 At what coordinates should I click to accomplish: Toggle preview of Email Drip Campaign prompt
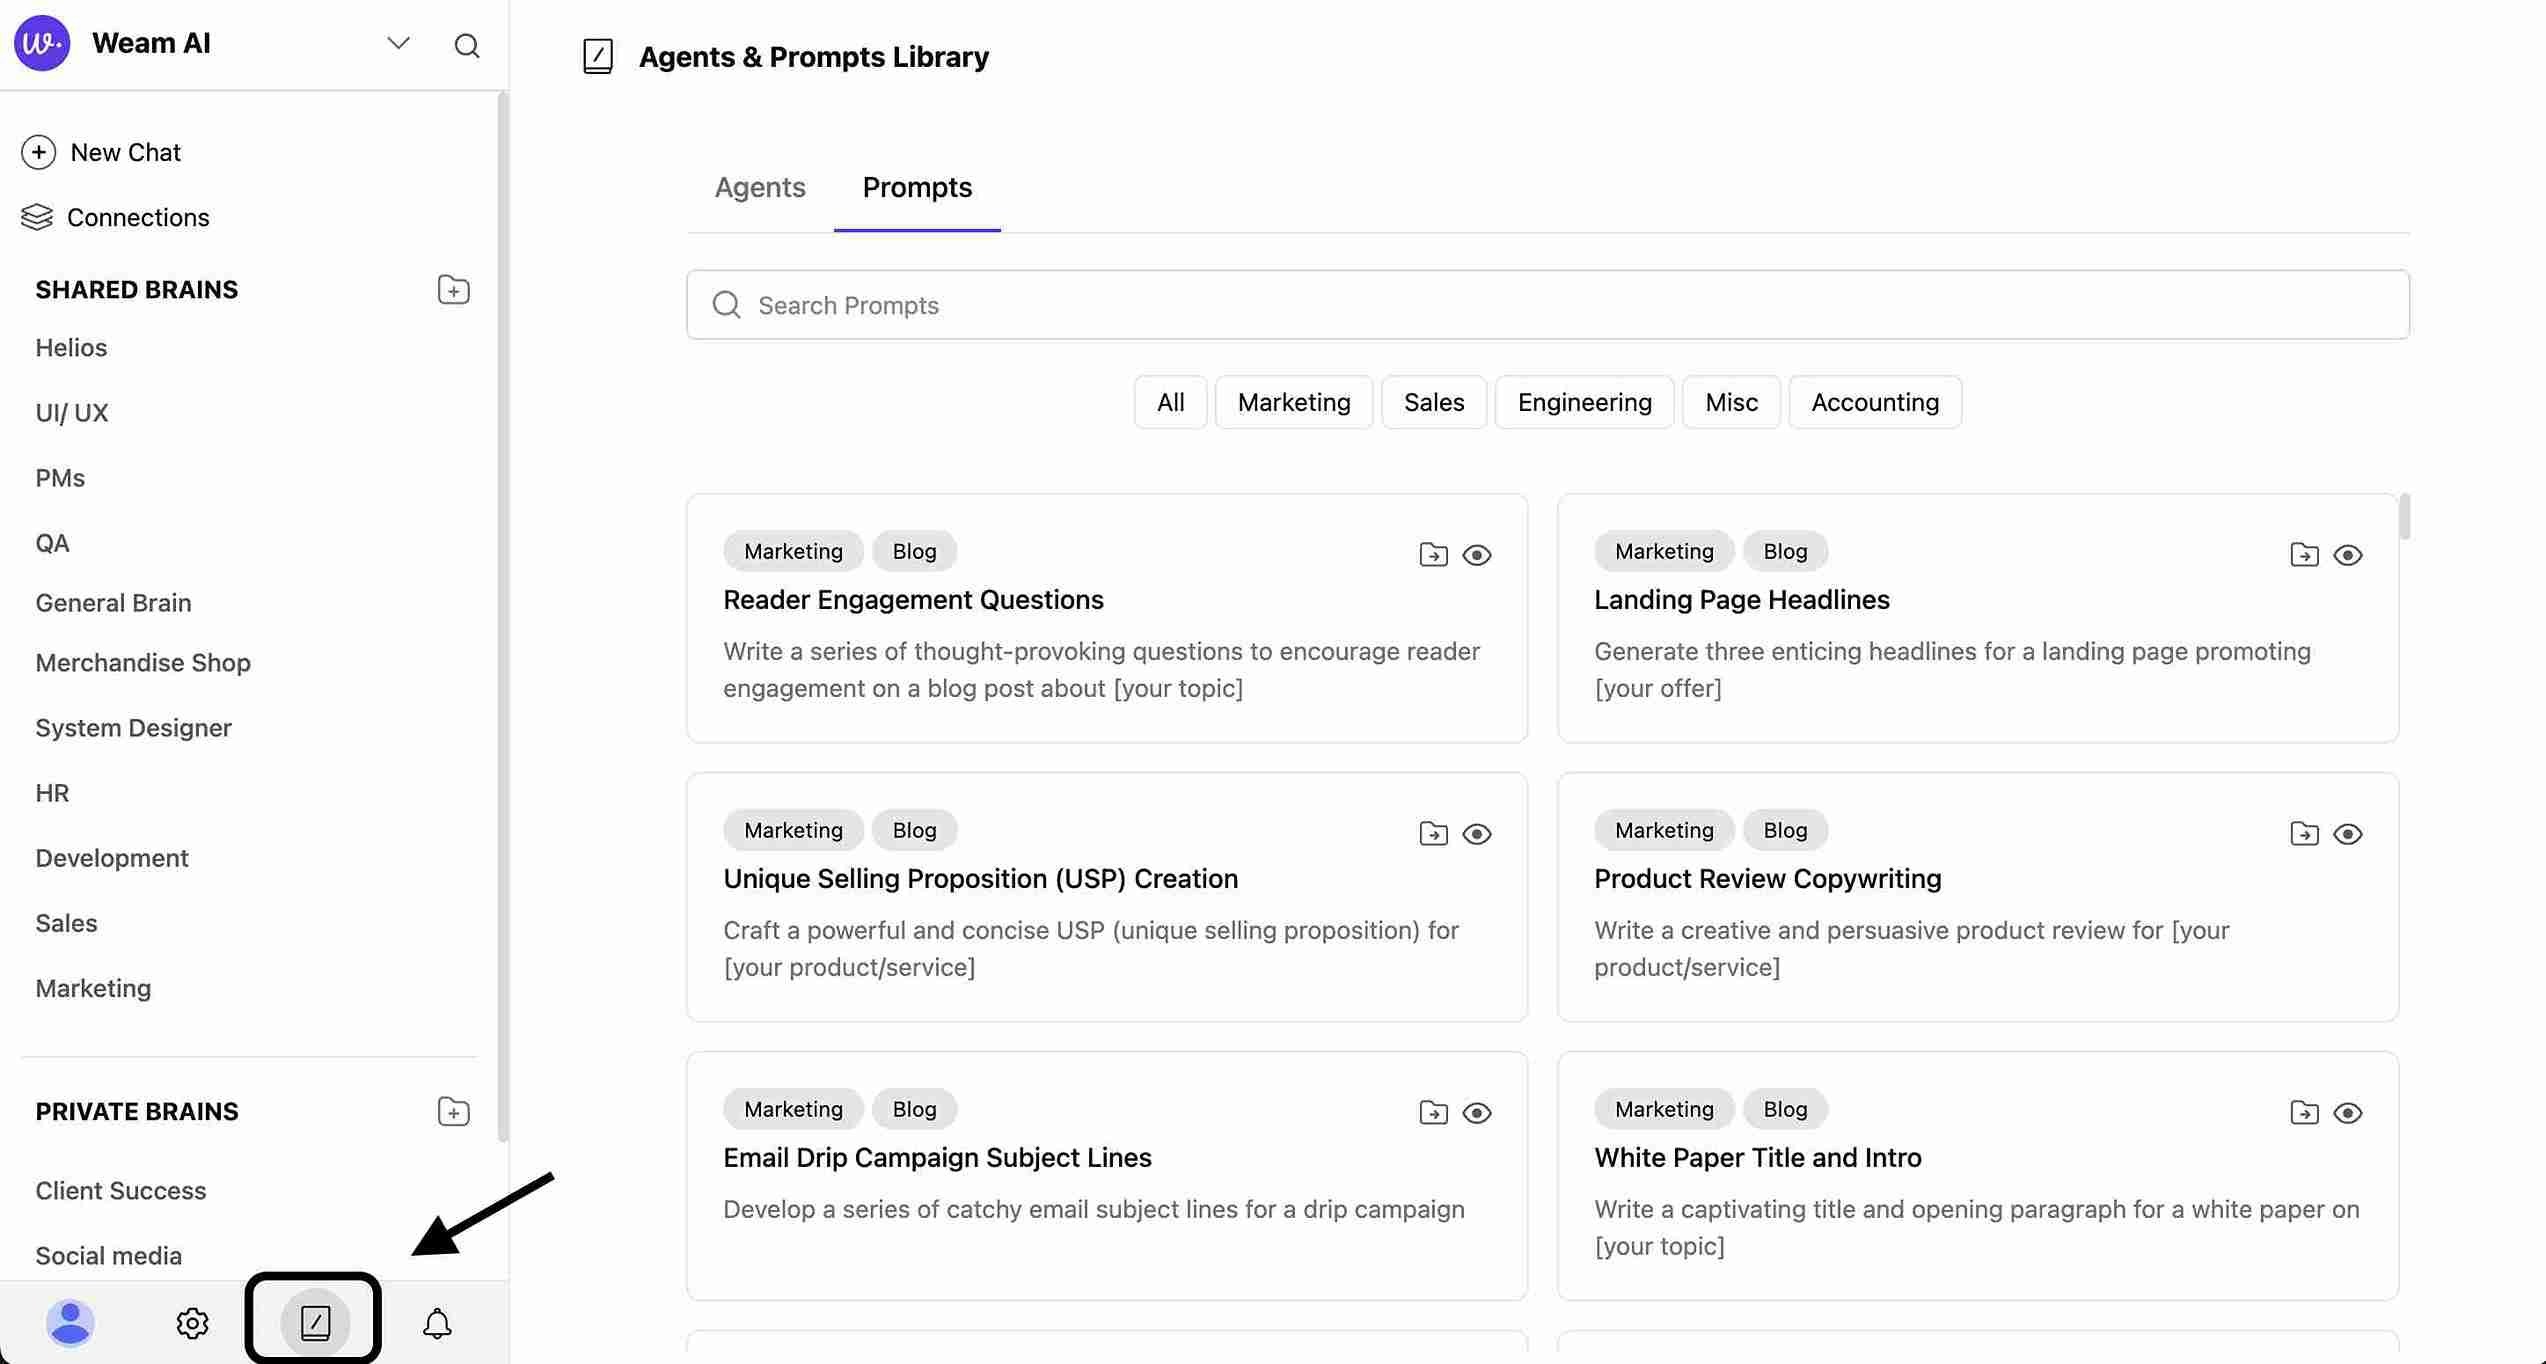1476,1113
